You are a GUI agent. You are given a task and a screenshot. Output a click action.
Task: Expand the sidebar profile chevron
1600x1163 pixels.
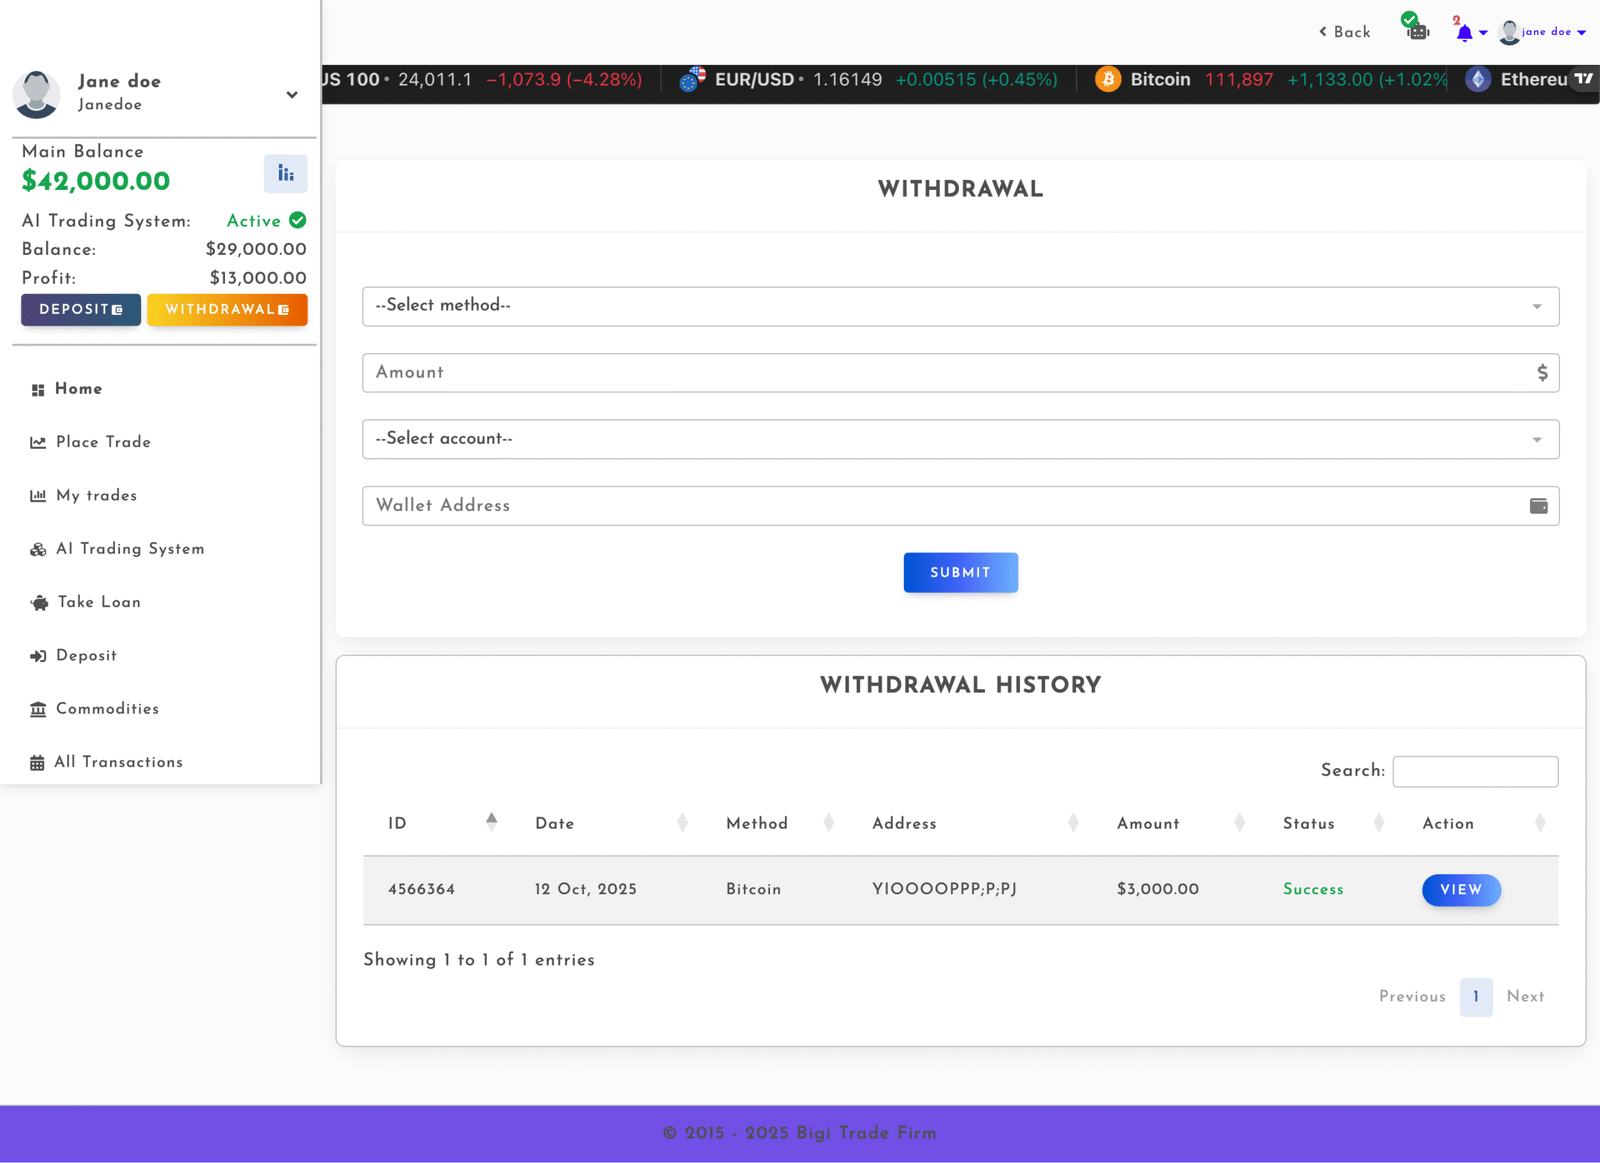point(292,95)
